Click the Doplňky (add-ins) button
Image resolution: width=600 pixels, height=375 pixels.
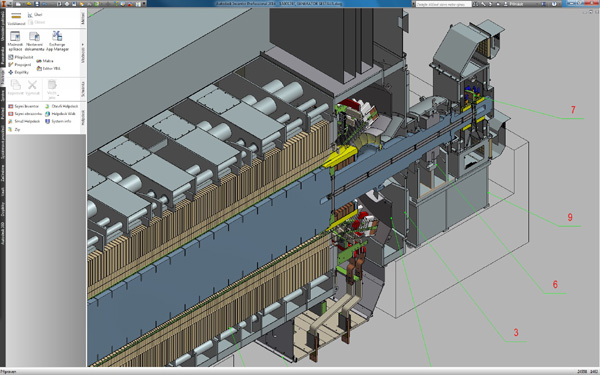18,72
